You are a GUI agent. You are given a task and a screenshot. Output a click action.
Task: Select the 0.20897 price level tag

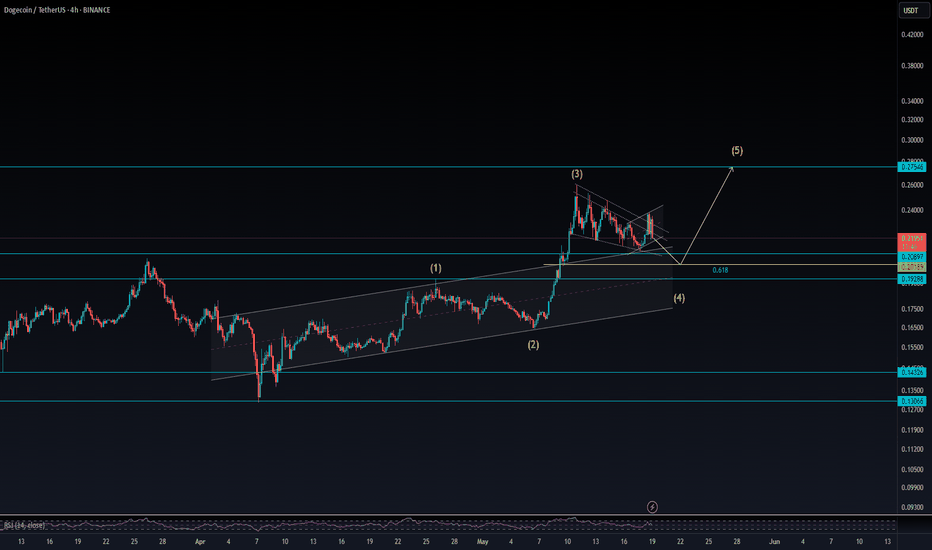[x=912, y=257]
